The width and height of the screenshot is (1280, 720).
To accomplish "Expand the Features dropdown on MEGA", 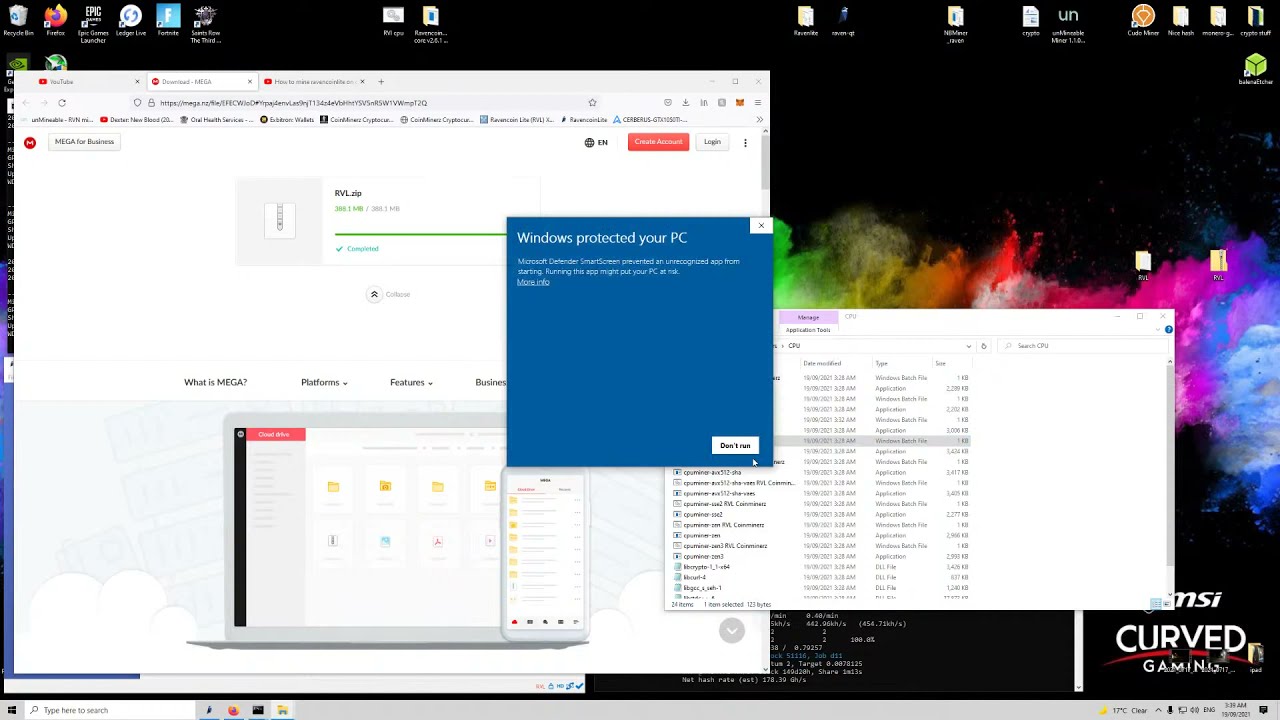I will [411, 382].
